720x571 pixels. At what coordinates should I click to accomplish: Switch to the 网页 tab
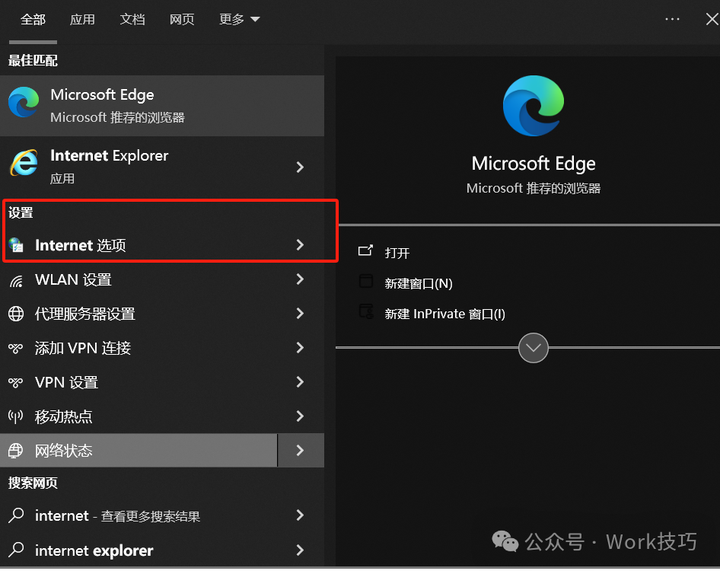click(x=182, y=19)
